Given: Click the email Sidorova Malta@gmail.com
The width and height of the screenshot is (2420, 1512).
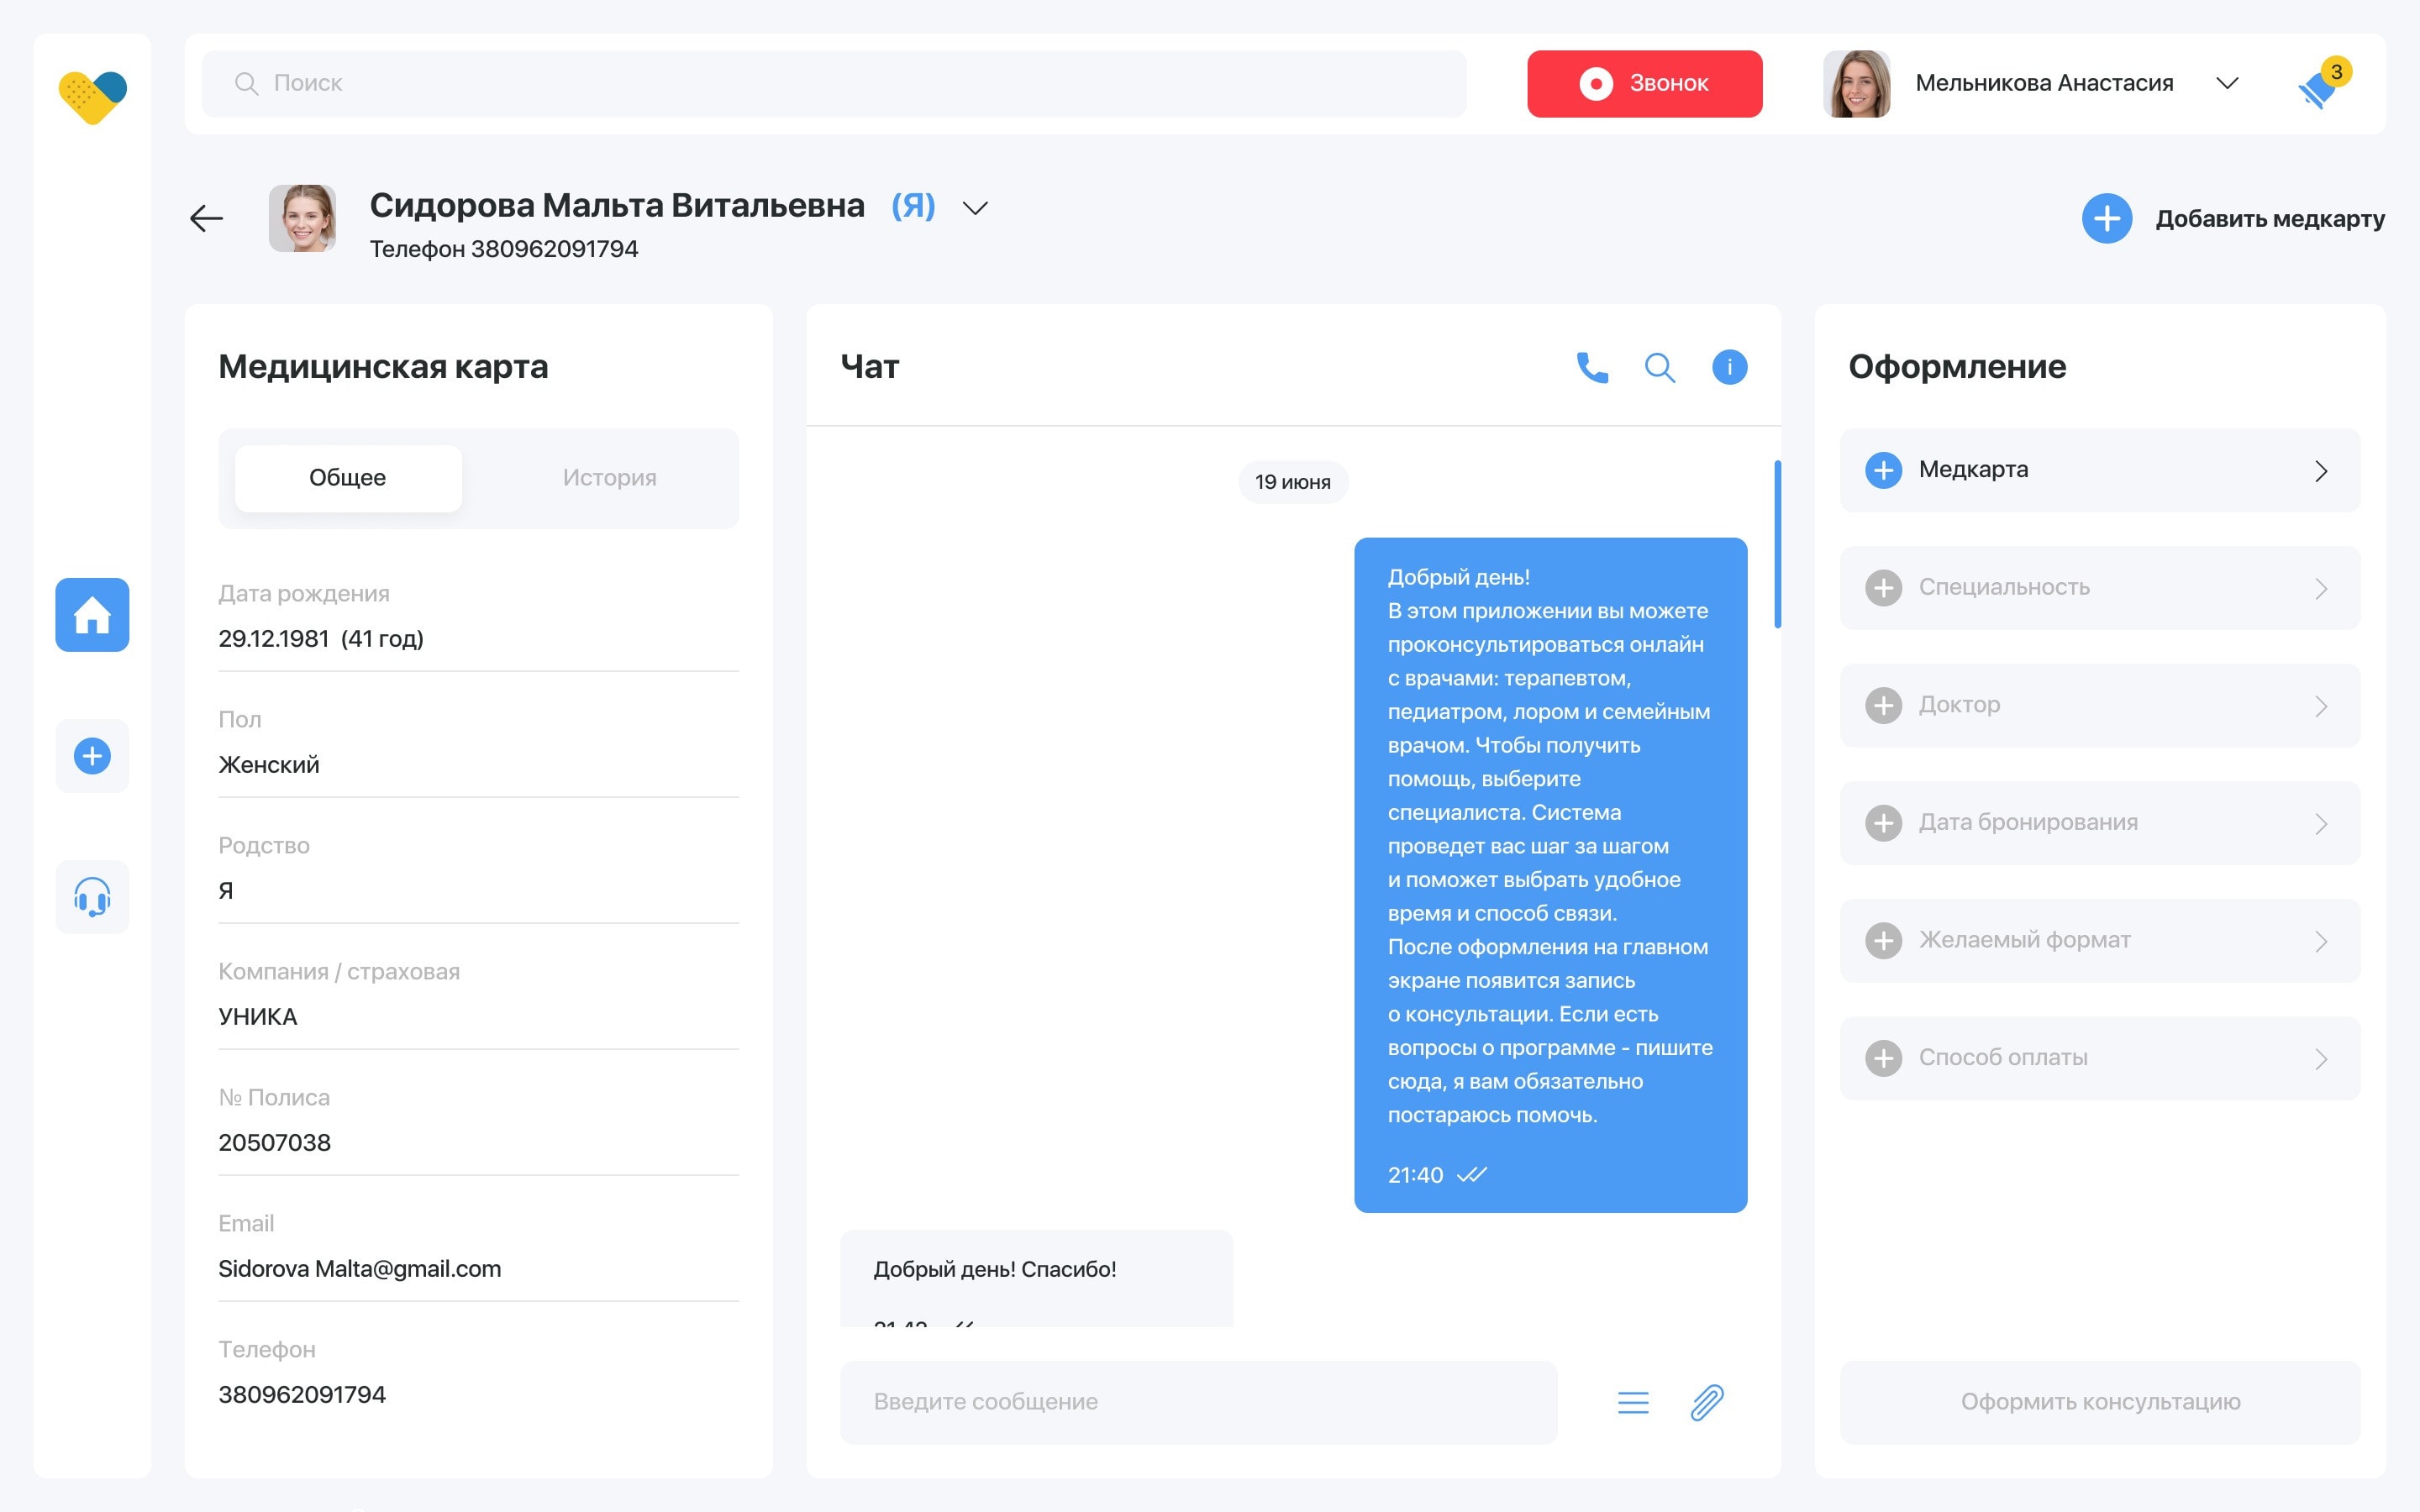Looking at the screenshot, I should pos(360,1269).
